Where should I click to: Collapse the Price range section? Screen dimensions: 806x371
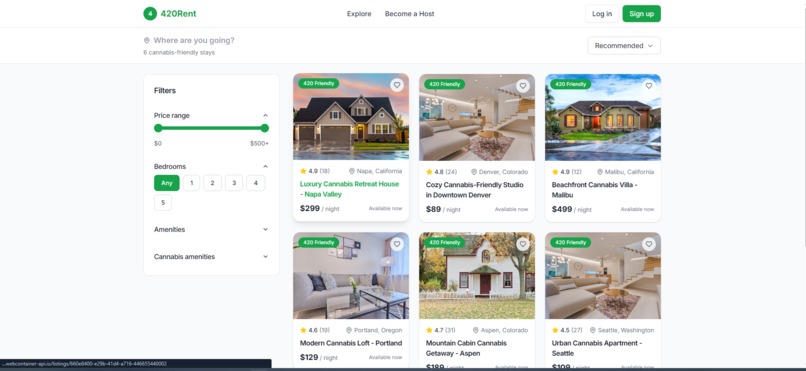[265, 116]
